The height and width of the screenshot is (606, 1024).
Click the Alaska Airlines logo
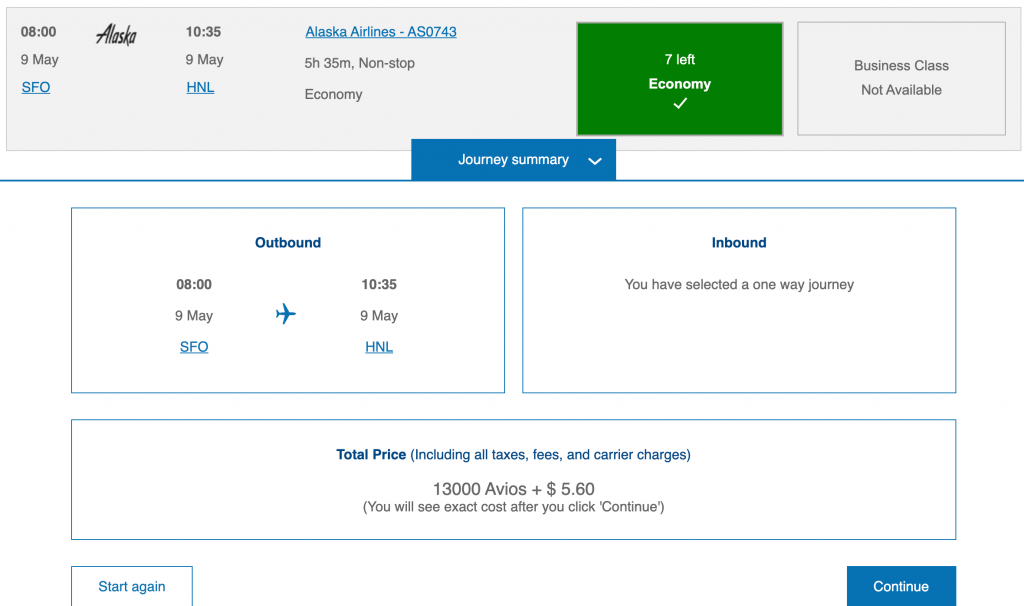point(116,35)
